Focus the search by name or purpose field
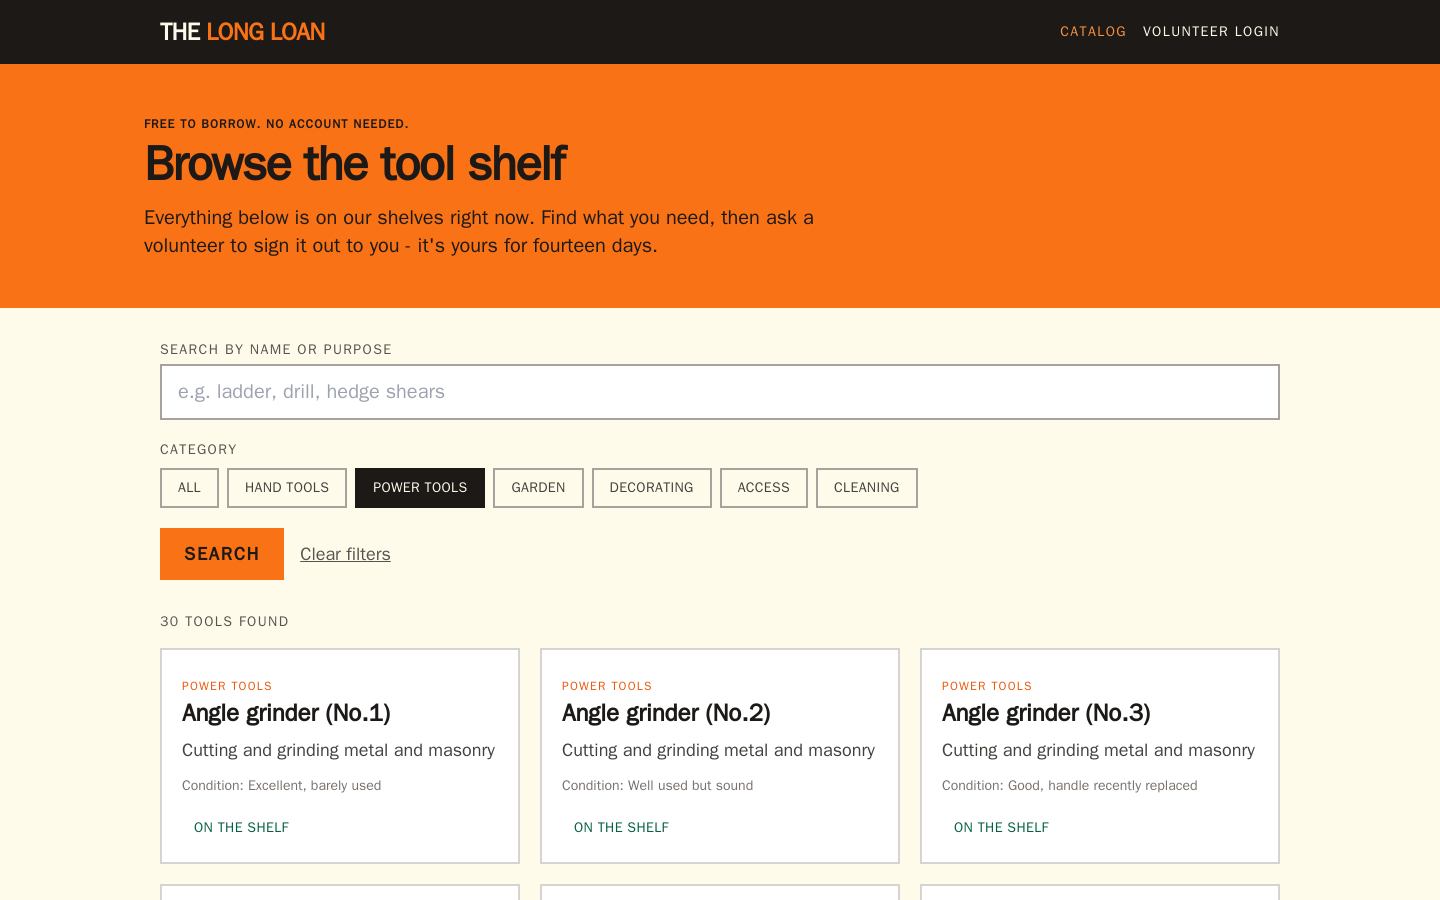This screenshot has width=1440, height=900. 720,392
